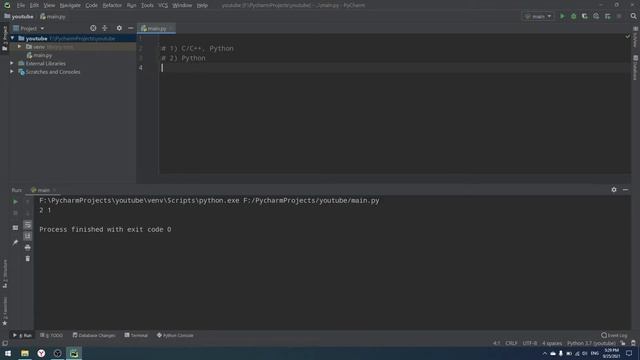Print the console output
This screenshot has height=360, width=640.
click(28, 248)
